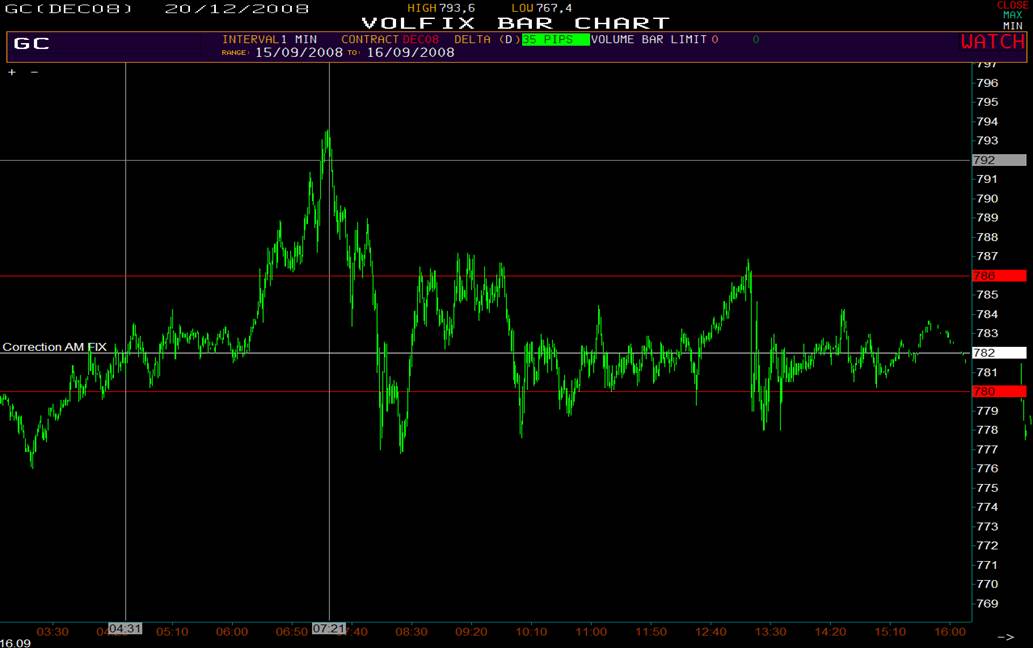Select the GC symbol field
This screenshot has height=648, width=1033.
[32, 43]
